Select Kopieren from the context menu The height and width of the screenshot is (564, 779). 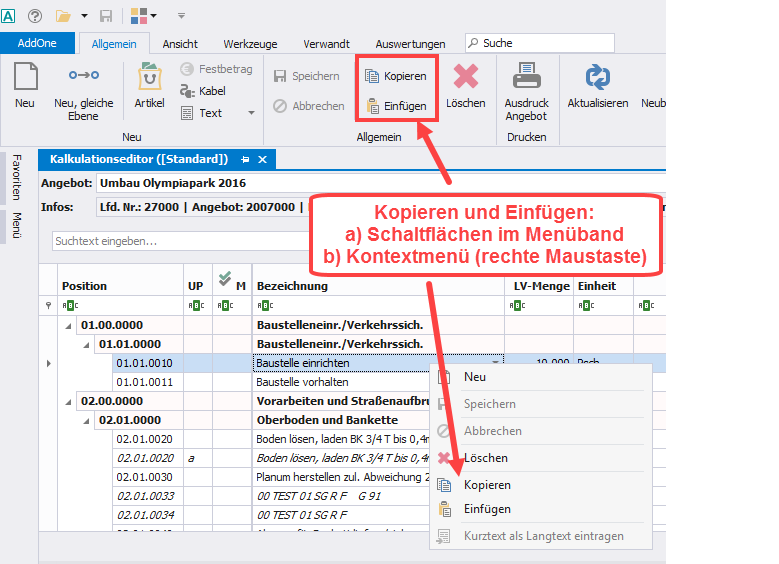(x=487, y=485)
